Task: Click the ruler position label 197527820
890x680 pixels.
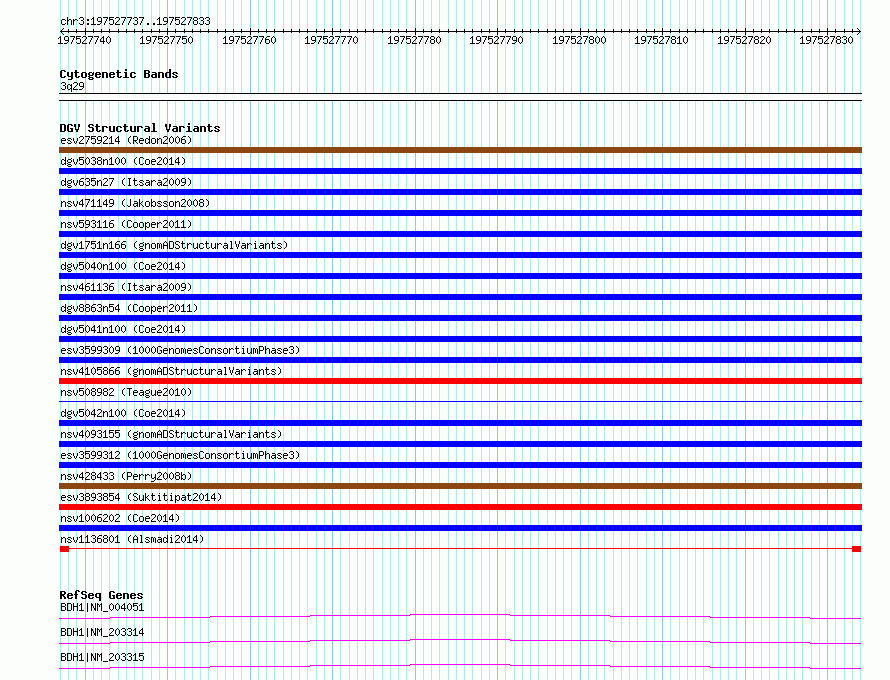Action: tap(744, 40)
